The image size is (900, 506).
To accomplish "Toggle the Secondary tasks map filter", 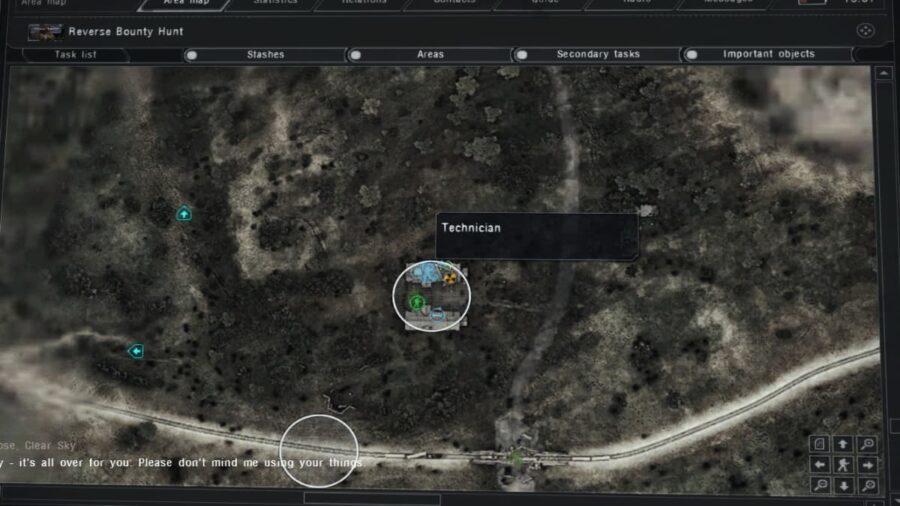I will coord(597,54).
